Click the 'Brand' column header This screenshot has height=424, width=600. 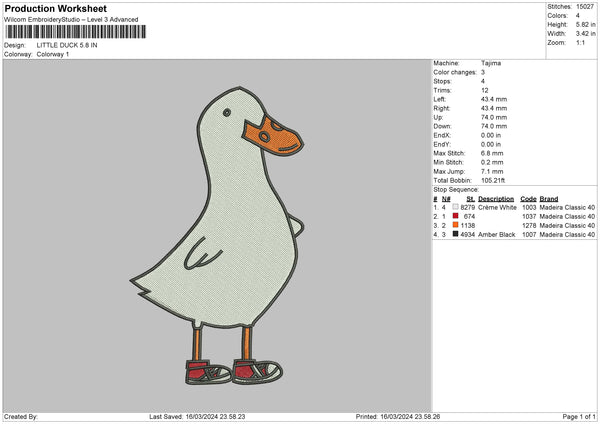(x=549, y=199)
